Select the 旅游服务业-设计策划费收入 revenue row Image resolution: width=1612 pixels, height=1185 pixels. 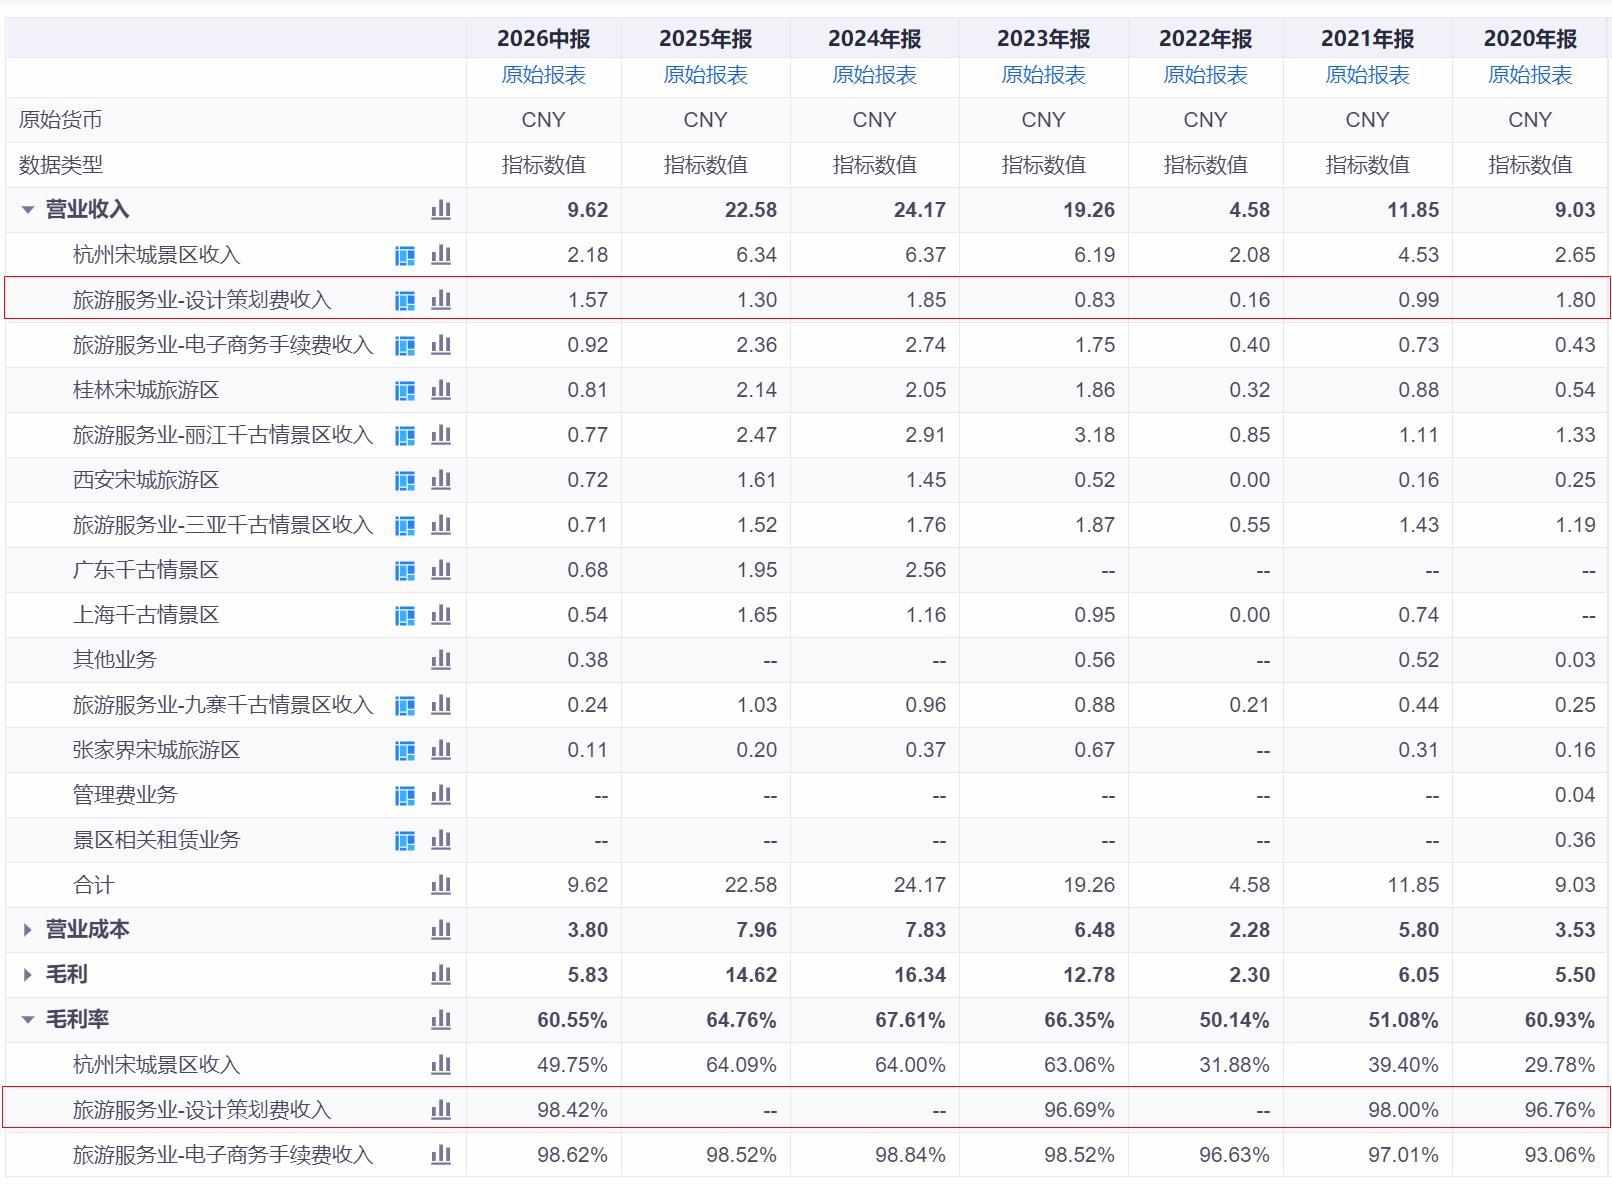[807, 299]
